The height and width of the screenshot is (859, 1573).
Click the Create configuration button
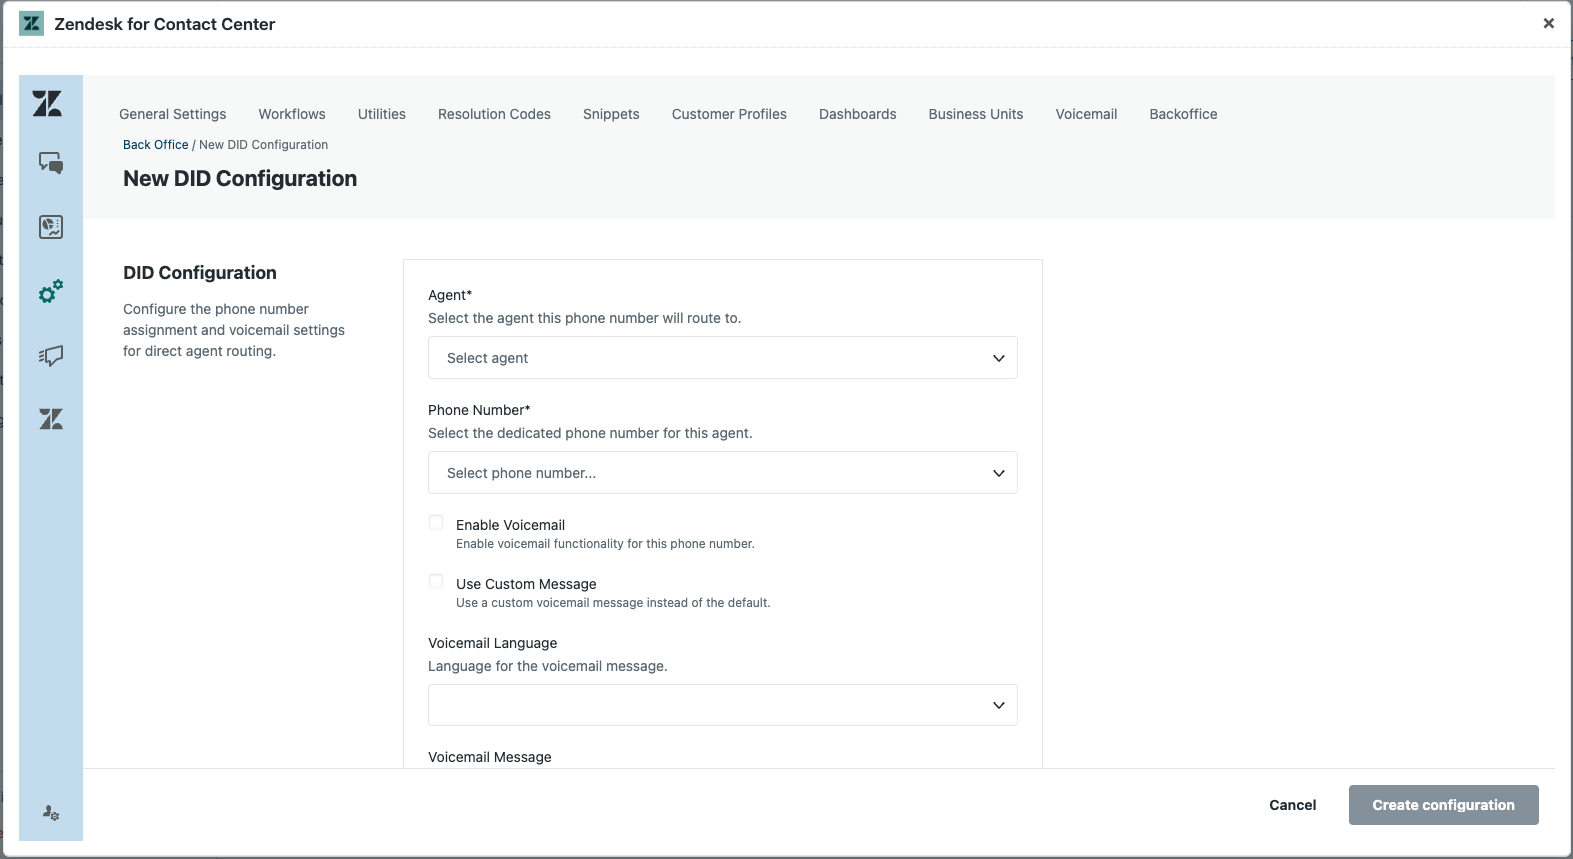point(1443,805)
